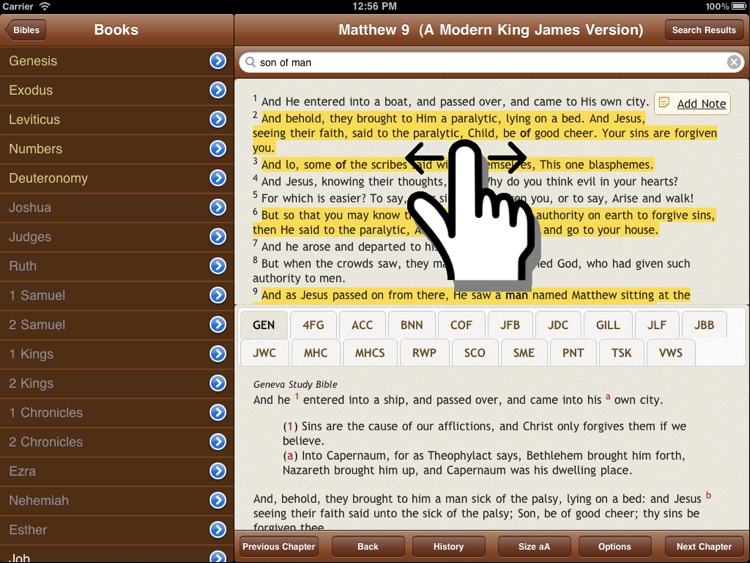
Task: Tap highlighted verse 9 about Matthew
Action: click(472, 295)
